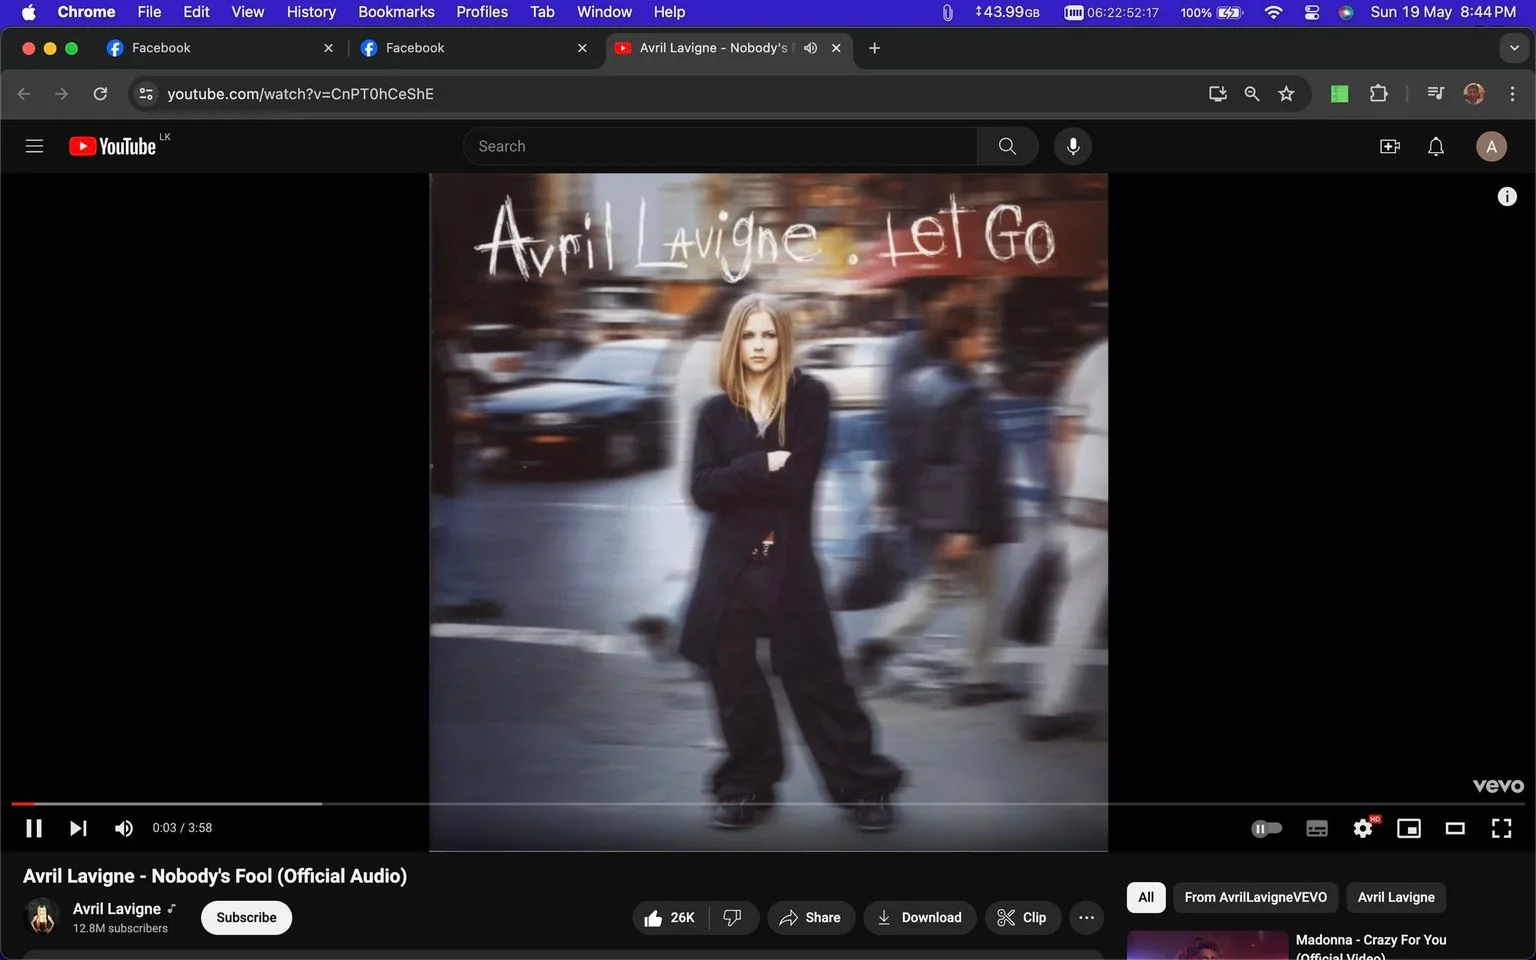View site information icon
The width and height of the screenshot is (1536, 960).
pos(146,94)
